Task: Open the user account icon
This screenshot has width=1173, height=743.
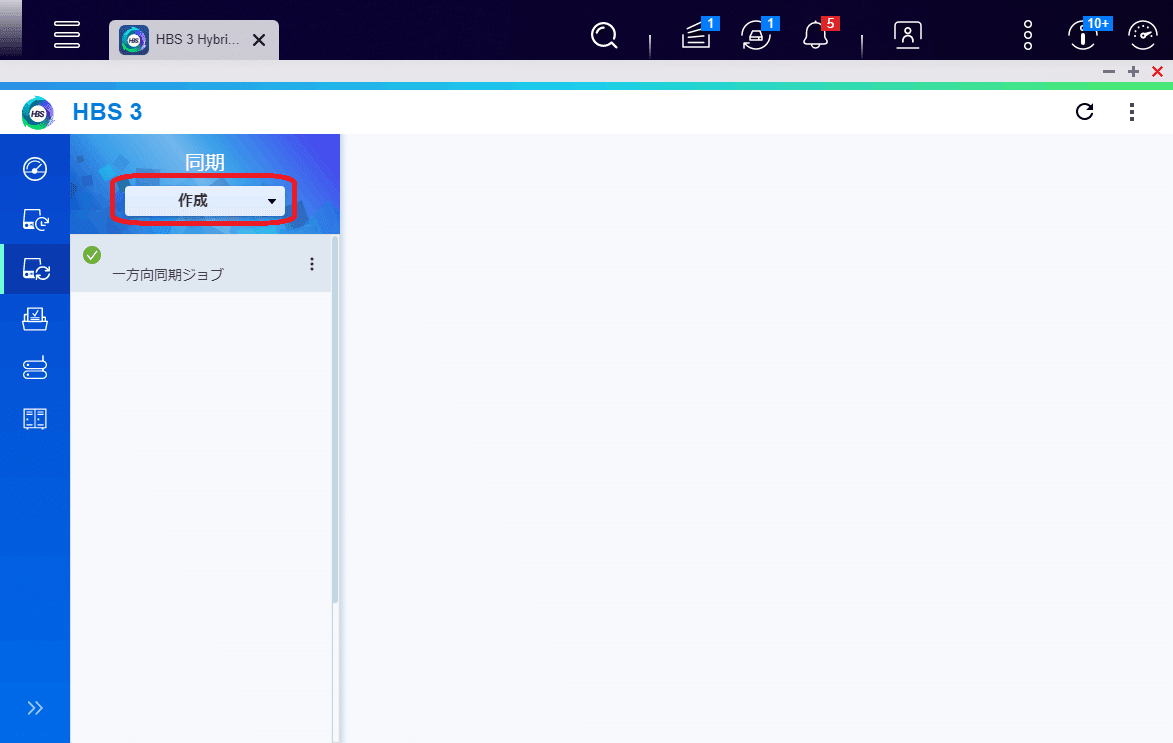Action: click(907, 35)
